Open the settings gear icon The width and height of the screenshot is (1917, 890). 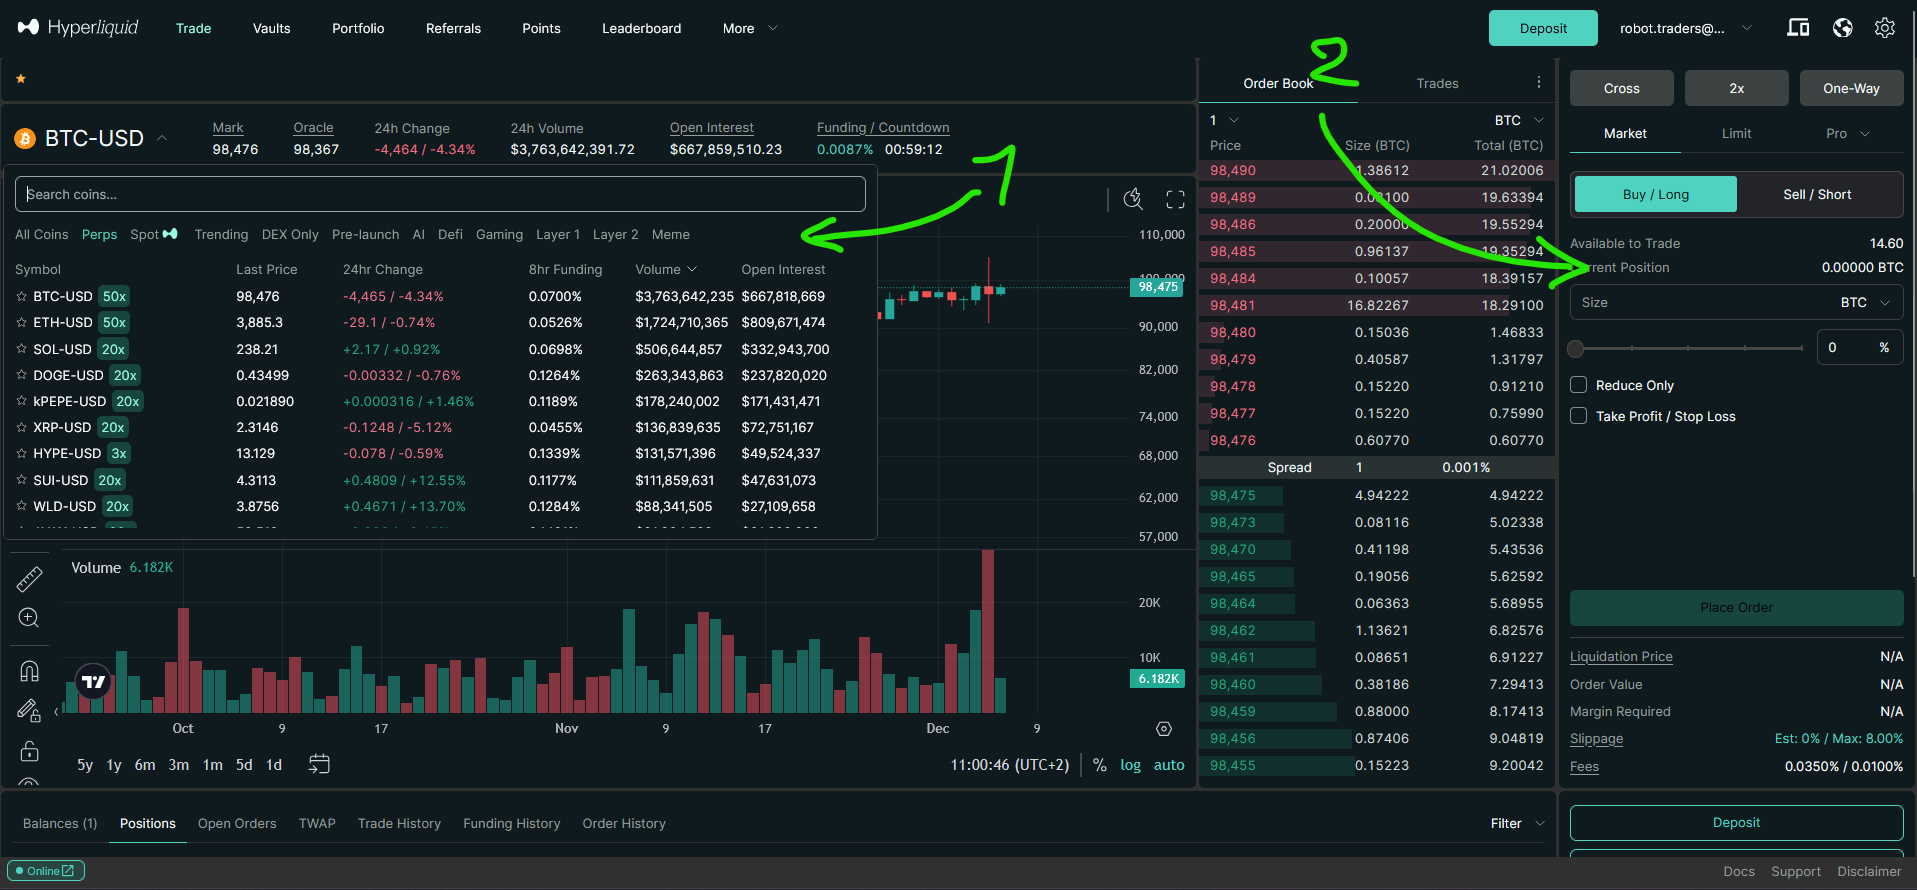coord(1885,28)
